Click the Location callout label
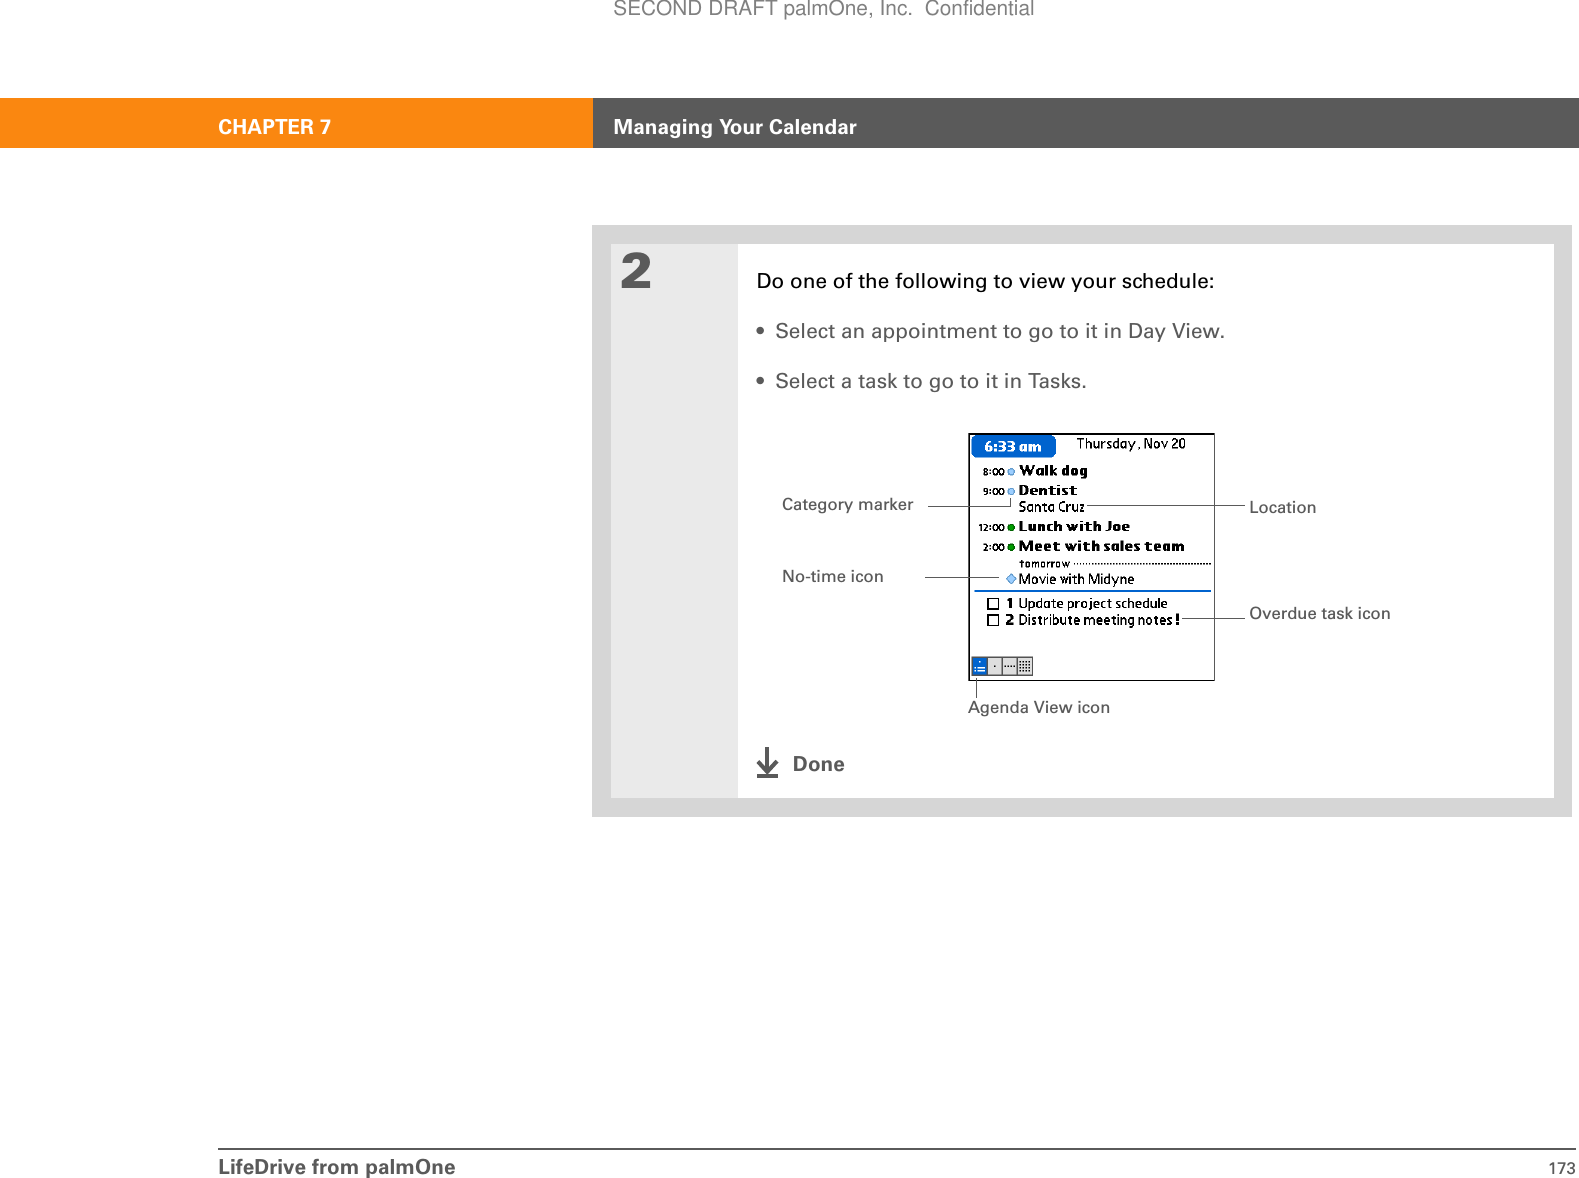This screenshot has height=1178, width=1579. coord(1282,508)
